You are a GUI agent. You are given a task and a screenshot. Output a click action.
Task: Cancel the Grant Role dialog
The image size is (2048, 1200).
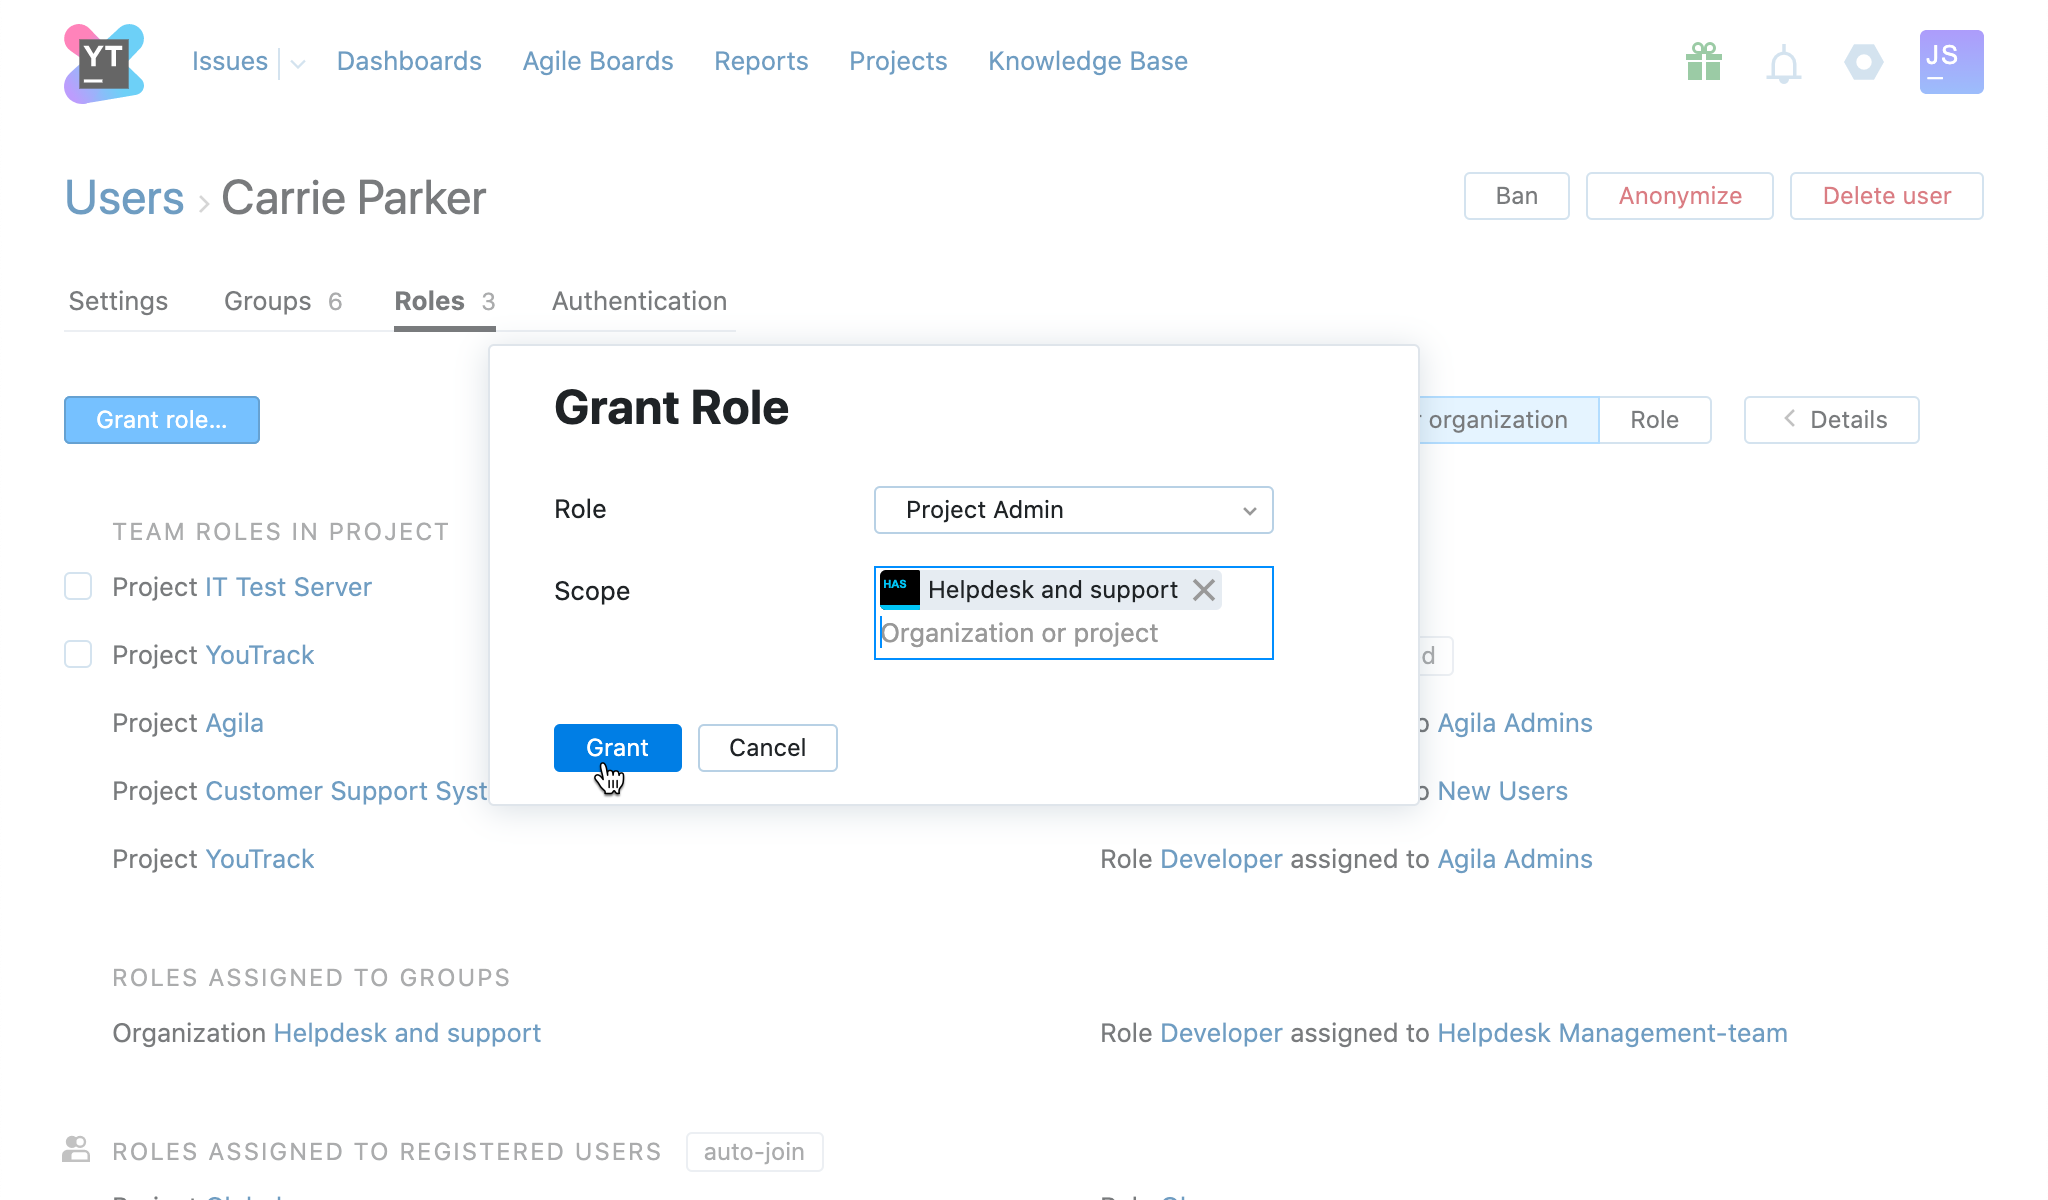(x=767, y=748)
